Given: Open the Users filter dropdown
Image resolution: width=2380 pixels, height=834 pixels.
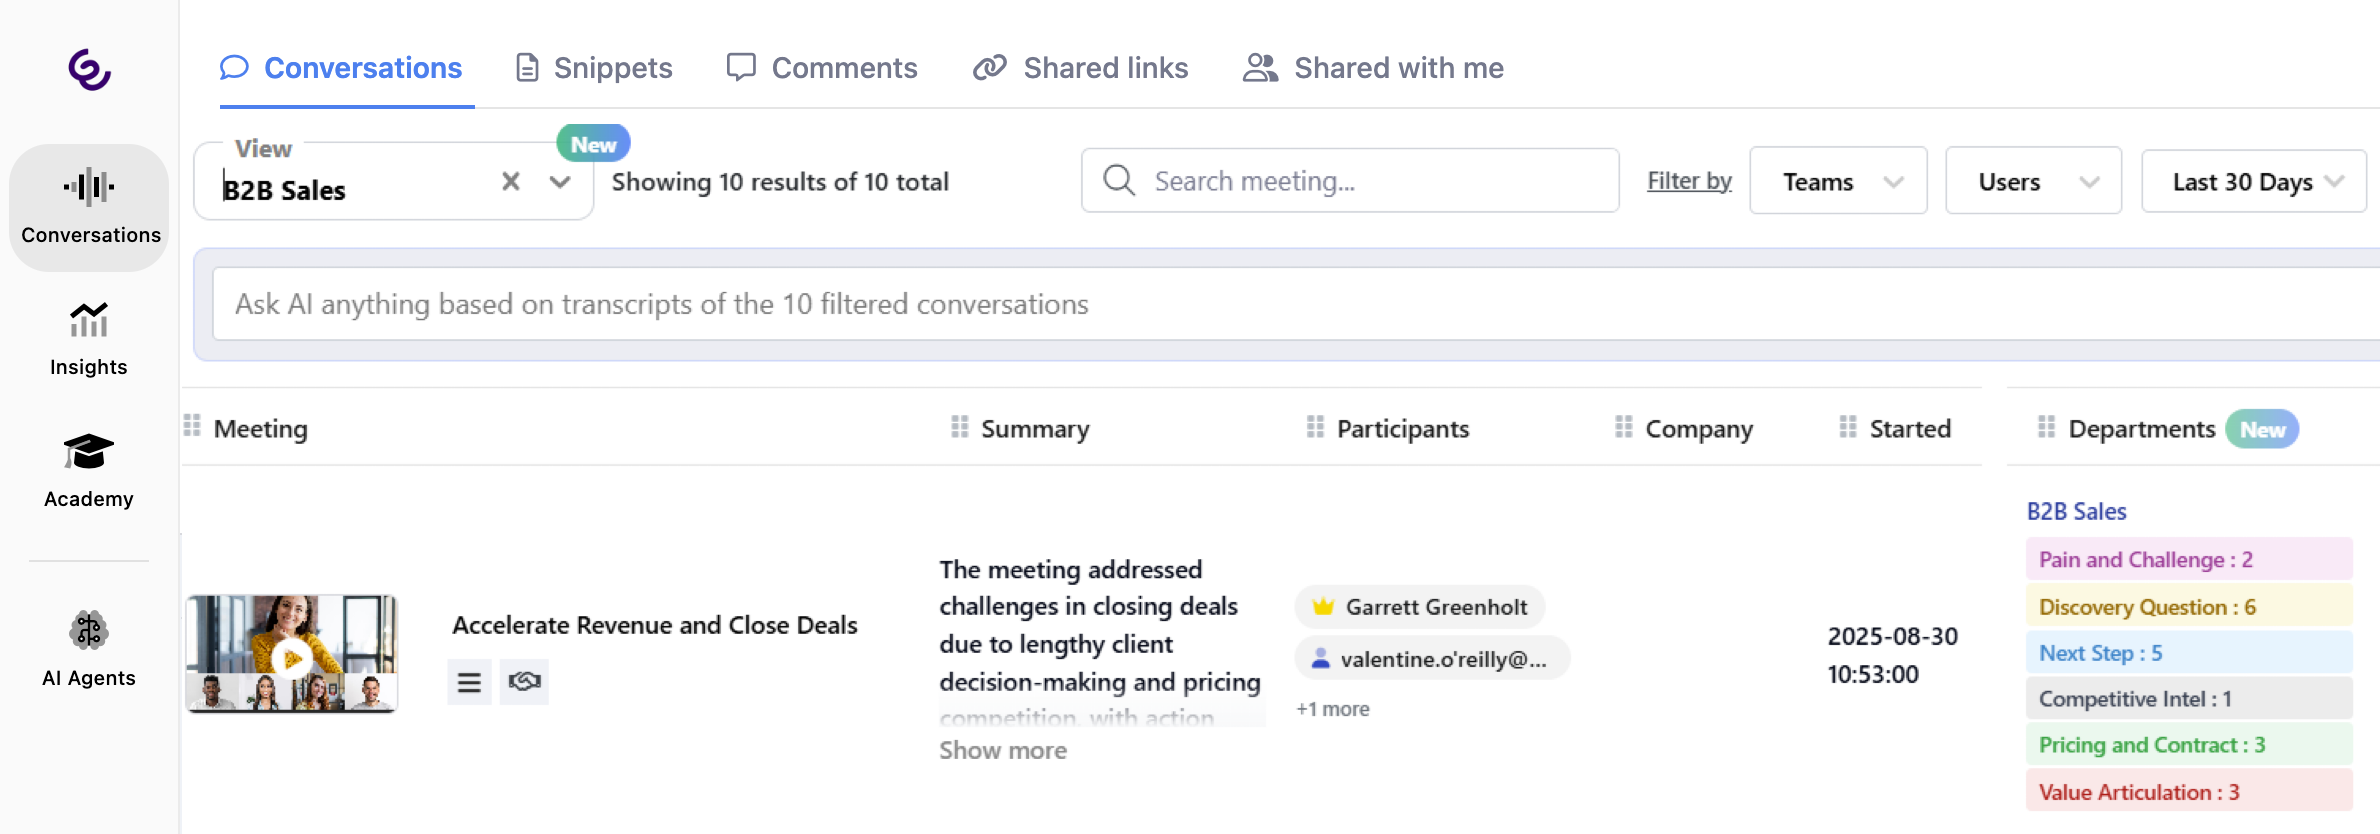Looking at the screenshot, I should point(2033,181).
